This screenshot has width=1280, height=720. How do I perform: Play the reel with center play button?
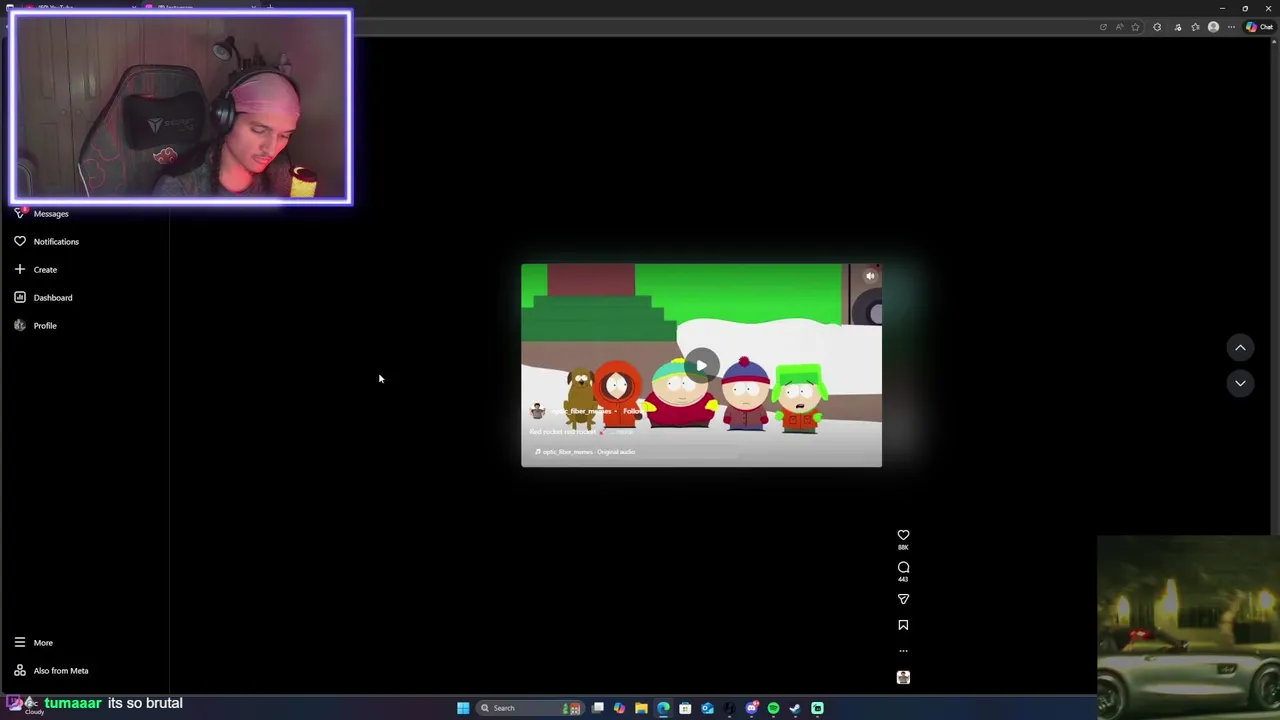[702, 365]
